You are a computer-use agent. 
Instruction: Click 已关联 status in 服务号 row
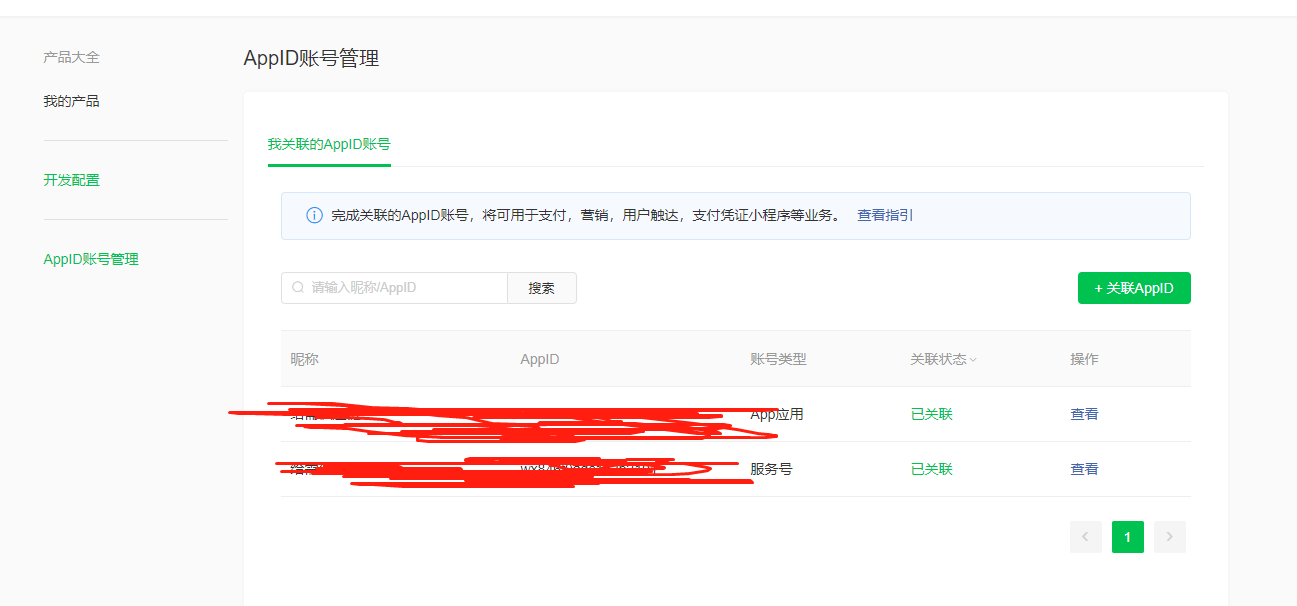(x=931, y=469)
